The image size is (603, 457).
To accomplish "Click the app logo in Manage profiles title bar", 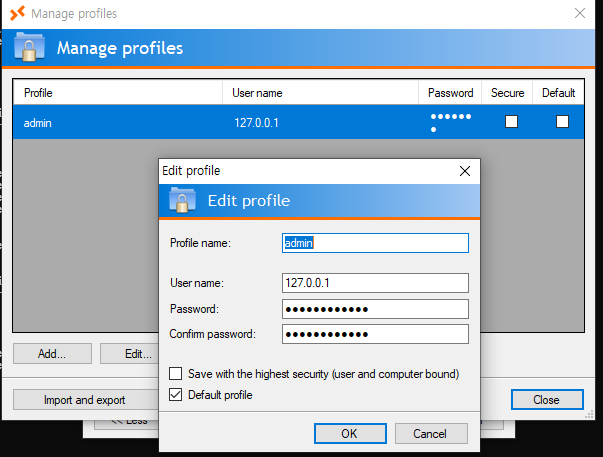I will (x=17, y=14).
